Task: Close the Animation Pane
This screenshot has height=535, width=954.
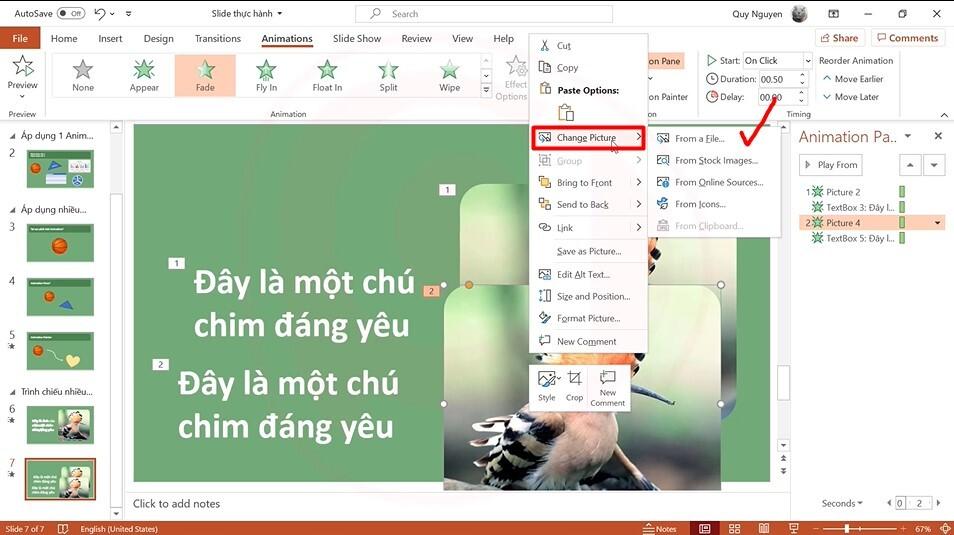Action: (x=938, y=136)
